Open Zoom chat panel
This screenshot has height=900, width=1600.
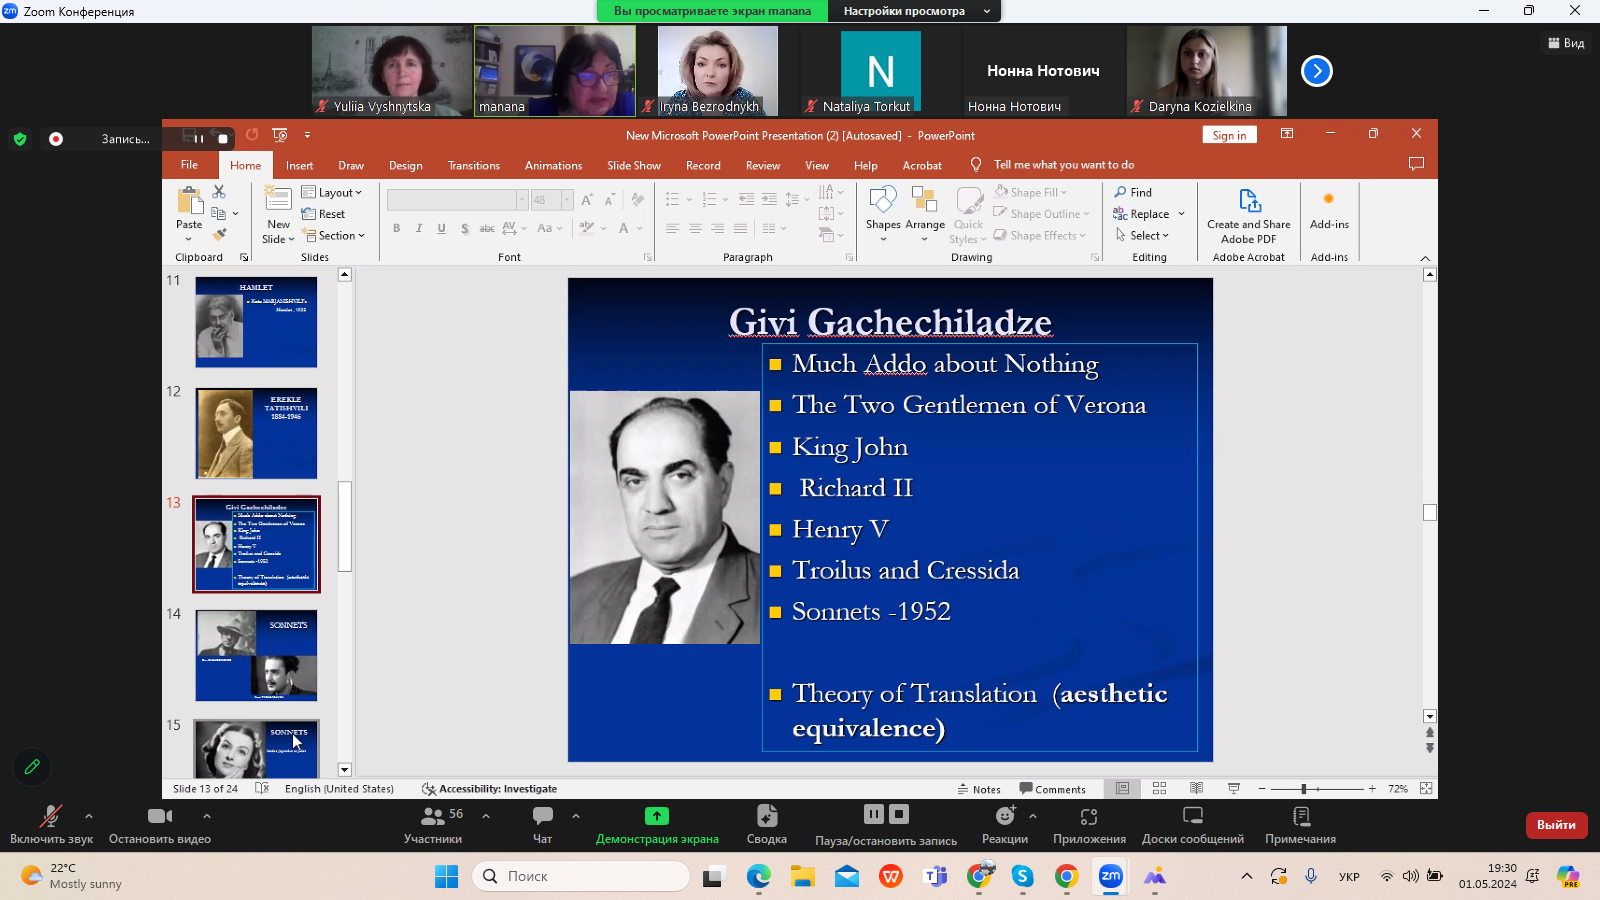[x=542, y=824]
